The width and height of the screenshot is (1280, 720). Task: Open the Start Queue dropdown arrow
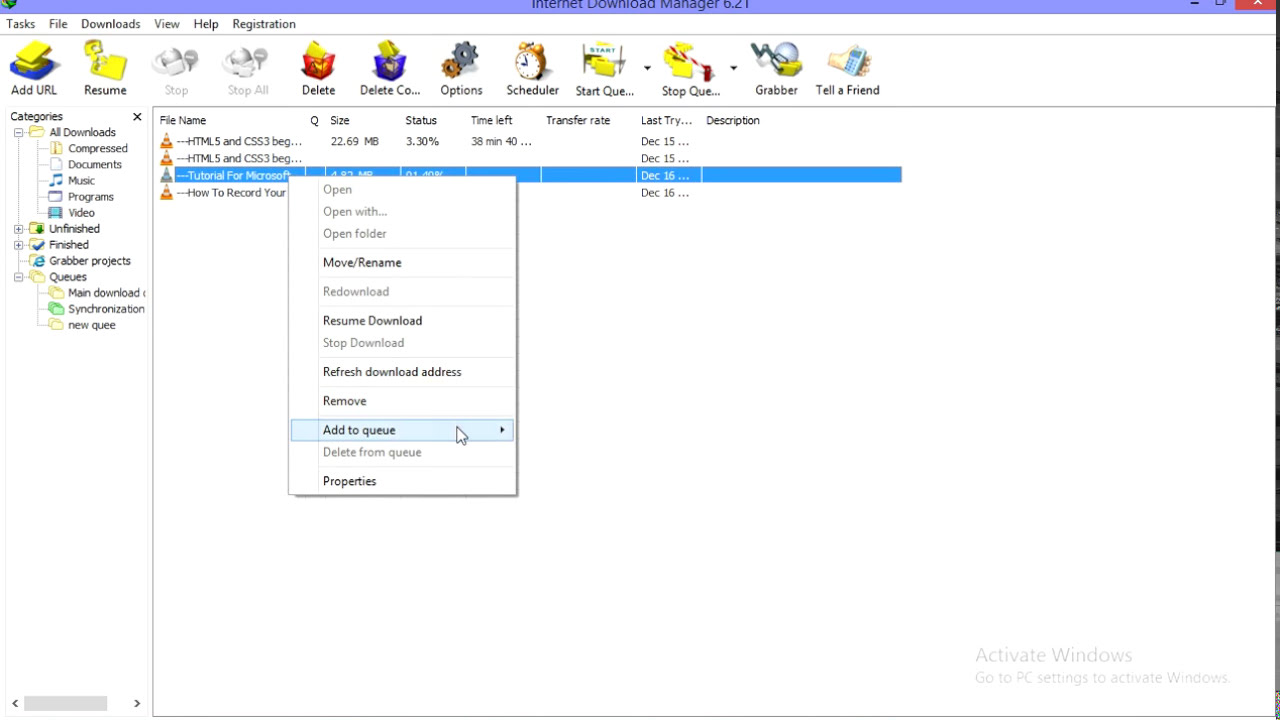647,68
